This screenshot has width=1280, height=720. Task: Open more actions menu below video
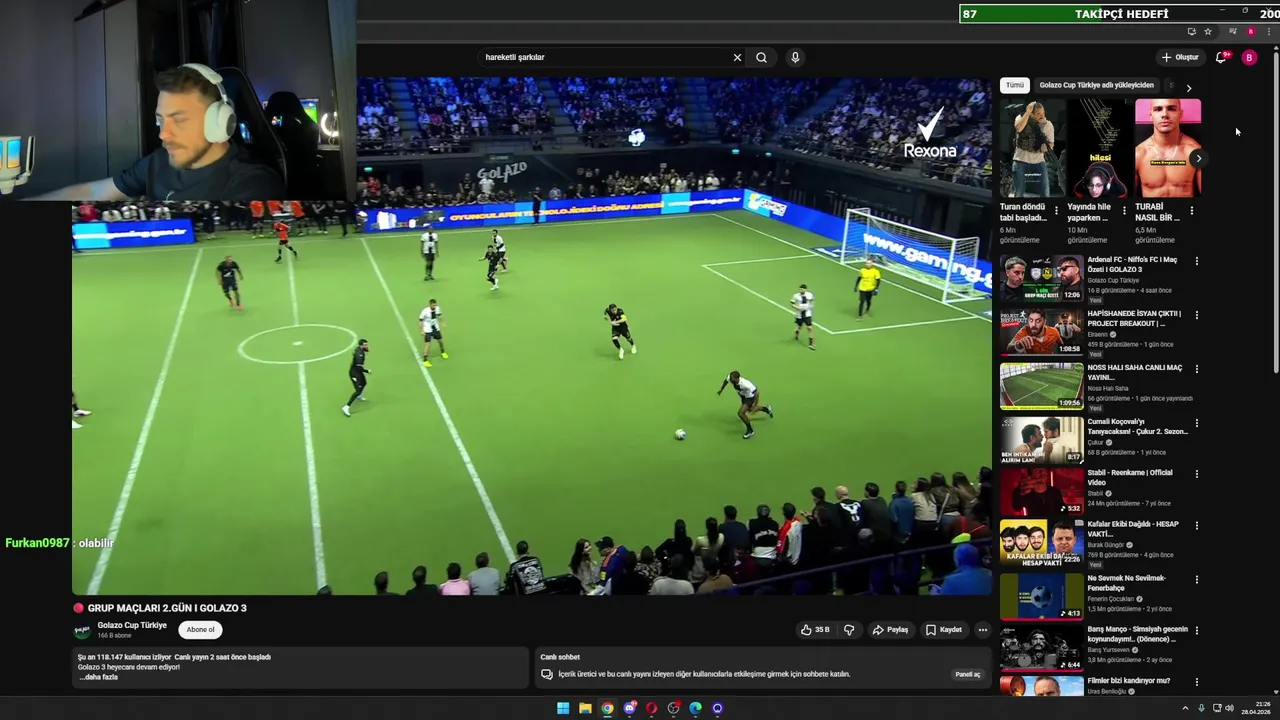tap(982, 630)
